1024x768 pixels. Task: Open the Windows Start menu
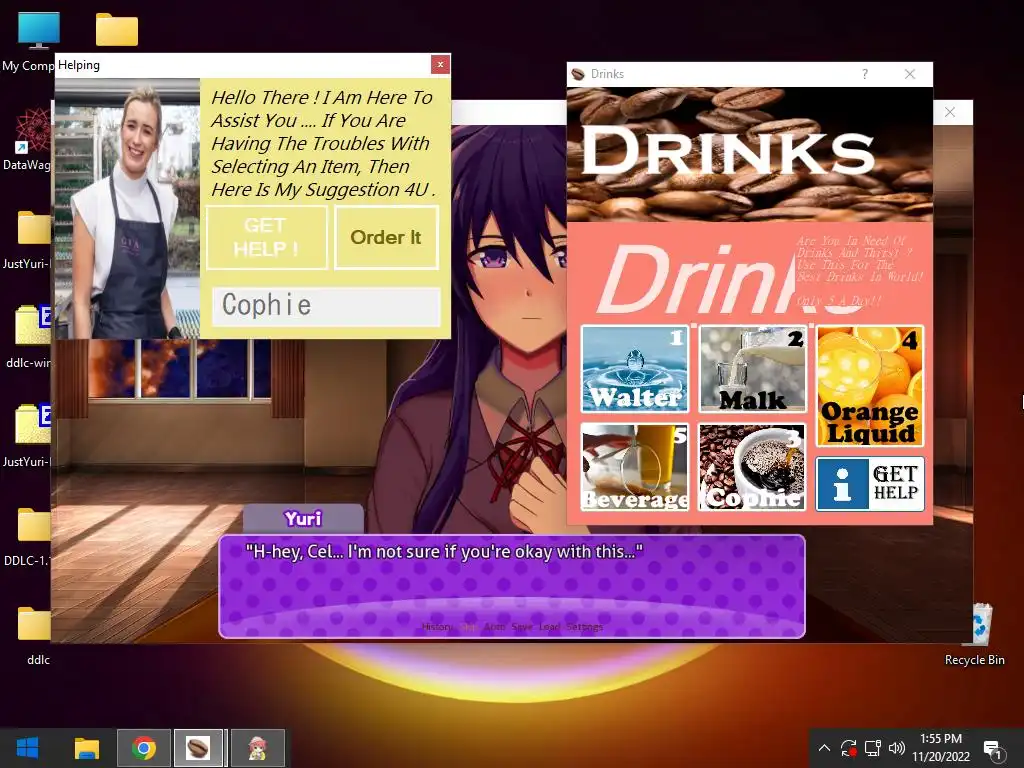[x=27, y=748]
